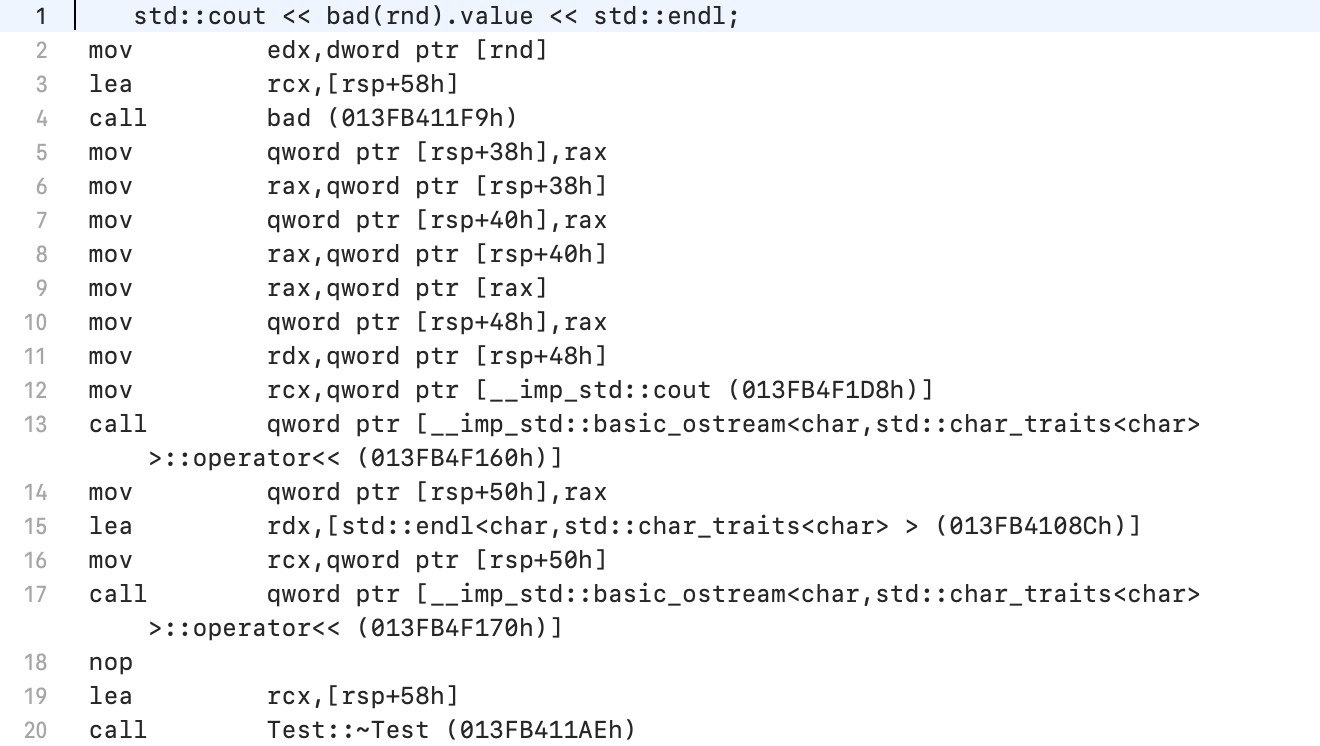The image size is (1320, 746).
Task: Click line number 4 in the gutter
Action: click(x=40, y=118)
